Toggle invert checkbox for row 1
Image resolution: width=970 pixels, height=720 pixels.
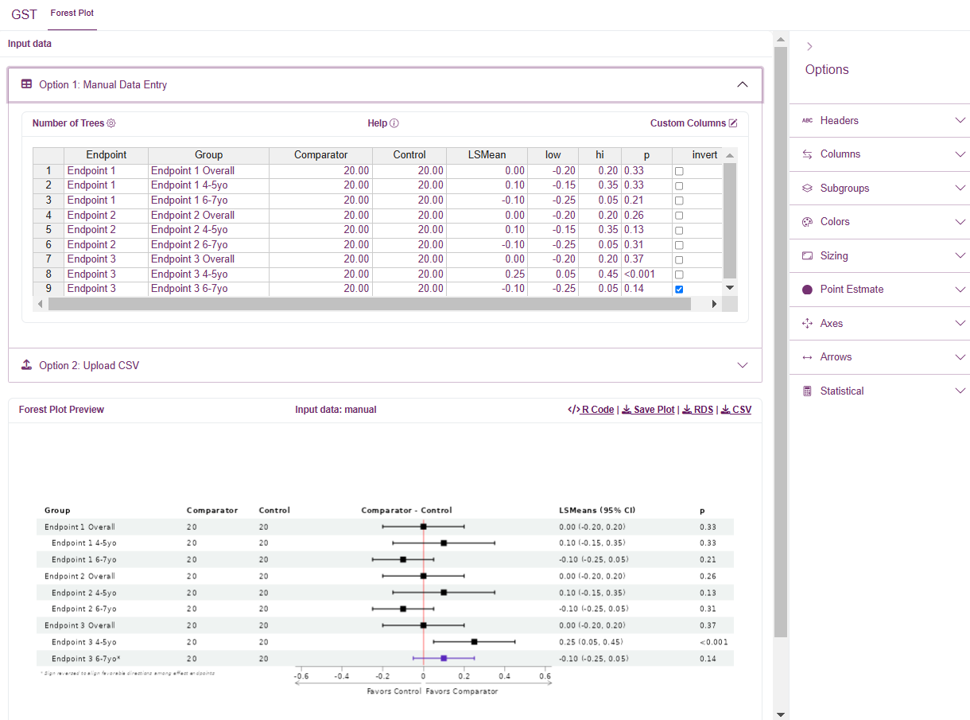(679, 171)
